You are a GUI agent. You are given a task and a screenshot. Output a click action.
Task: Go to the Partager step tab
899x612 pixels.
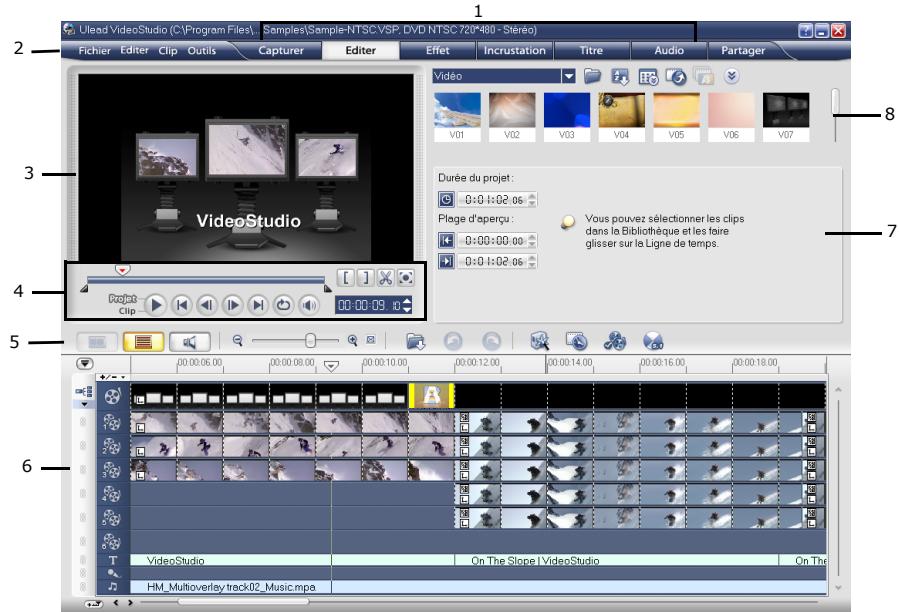click(743, 50)
